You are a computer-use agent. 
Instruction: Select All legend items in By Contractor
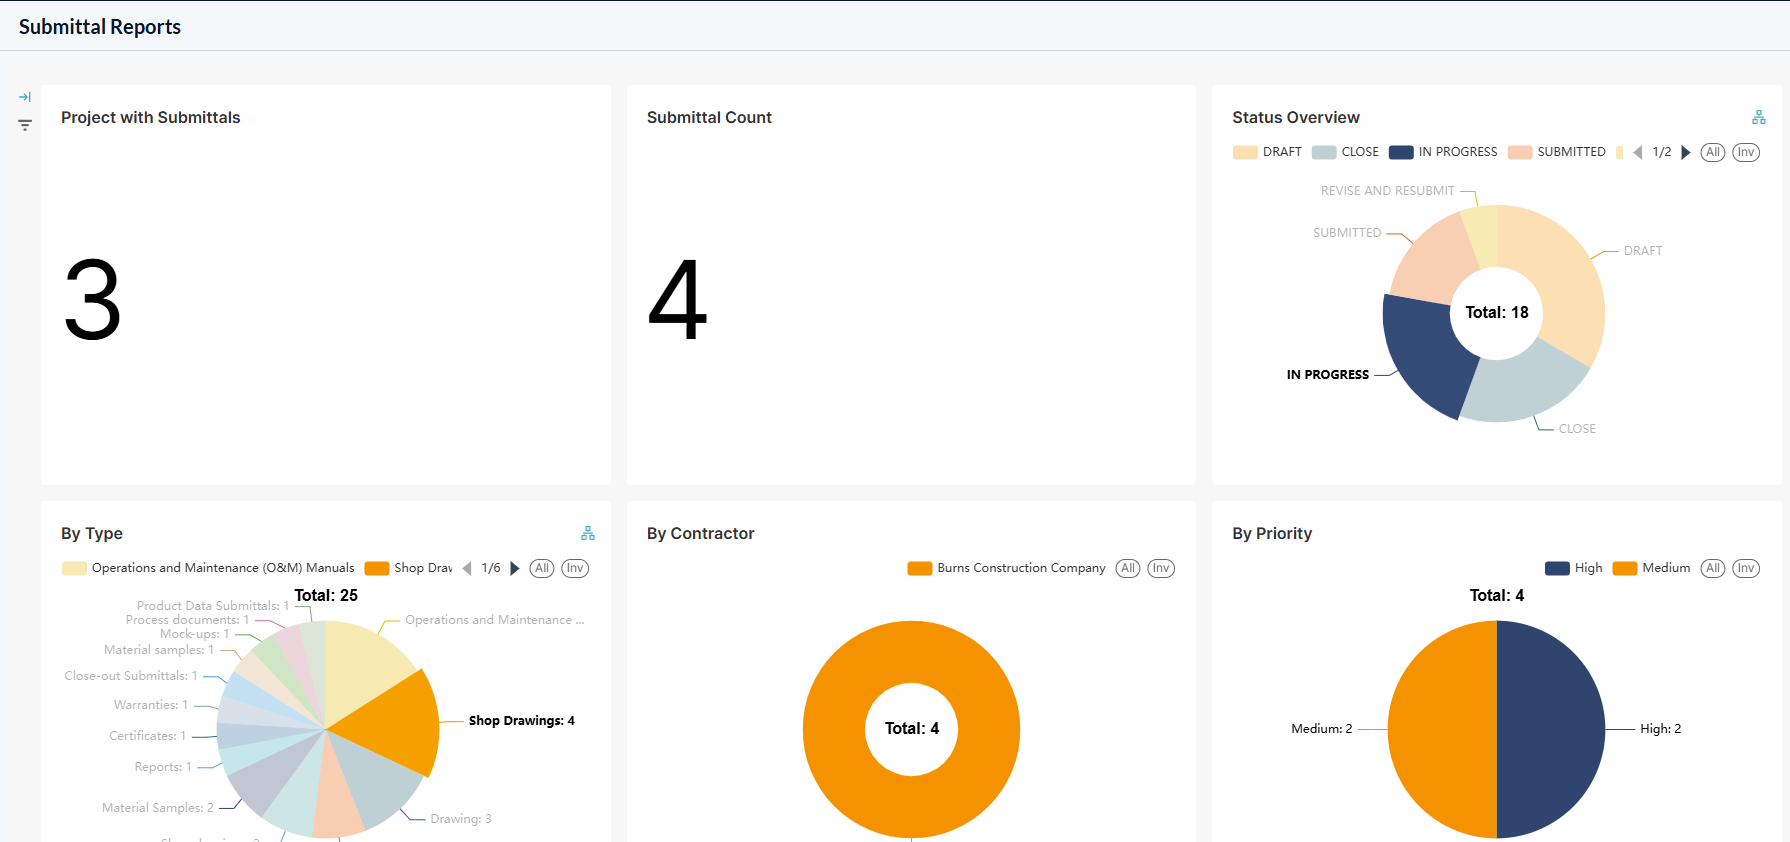(x=1128, y=568)
